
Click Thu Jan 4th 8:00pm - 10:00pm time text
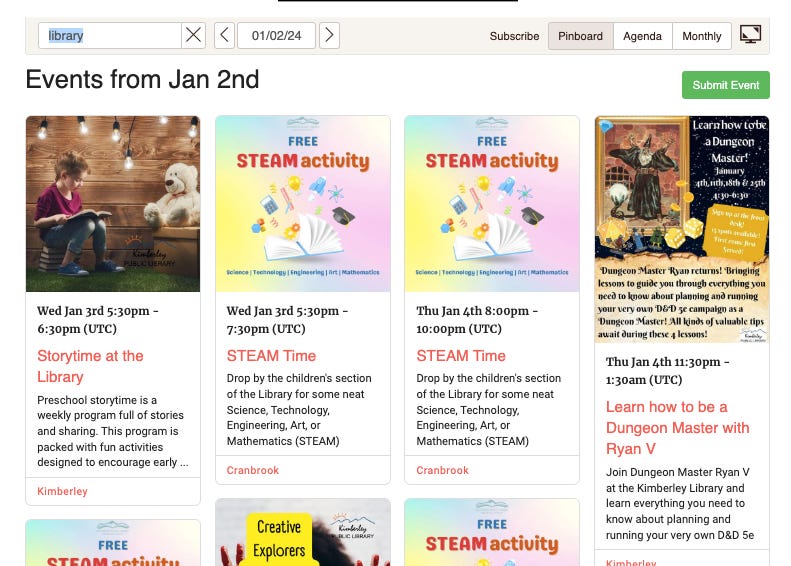coord(477,320)
